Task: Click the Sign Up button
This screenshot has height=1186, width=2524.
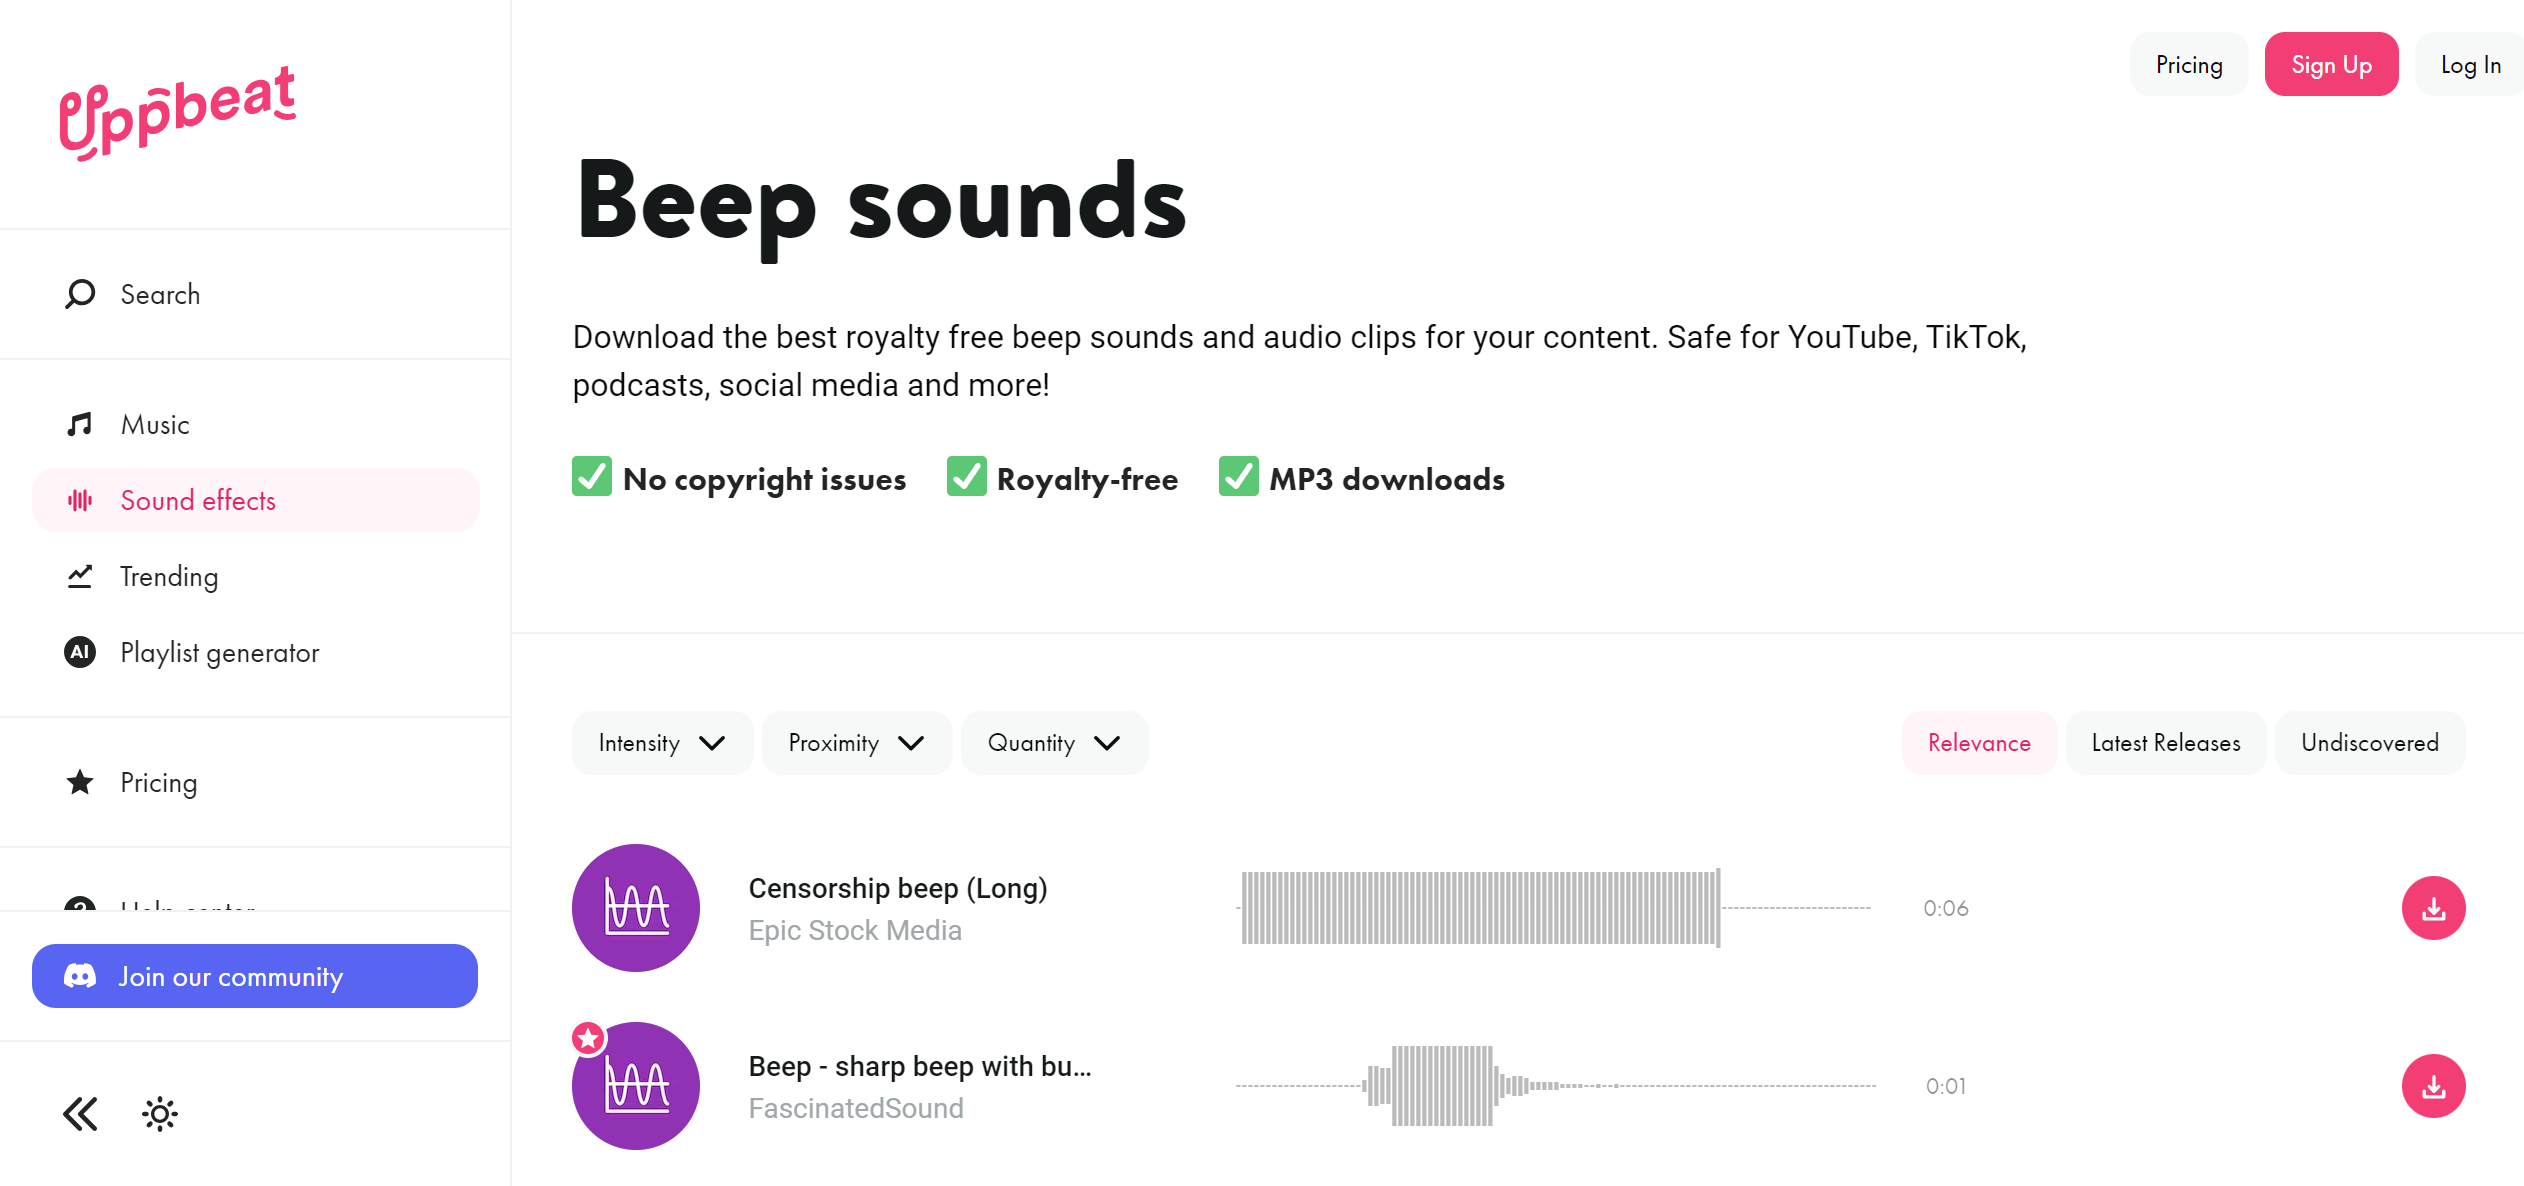Action: [2331, 65]
